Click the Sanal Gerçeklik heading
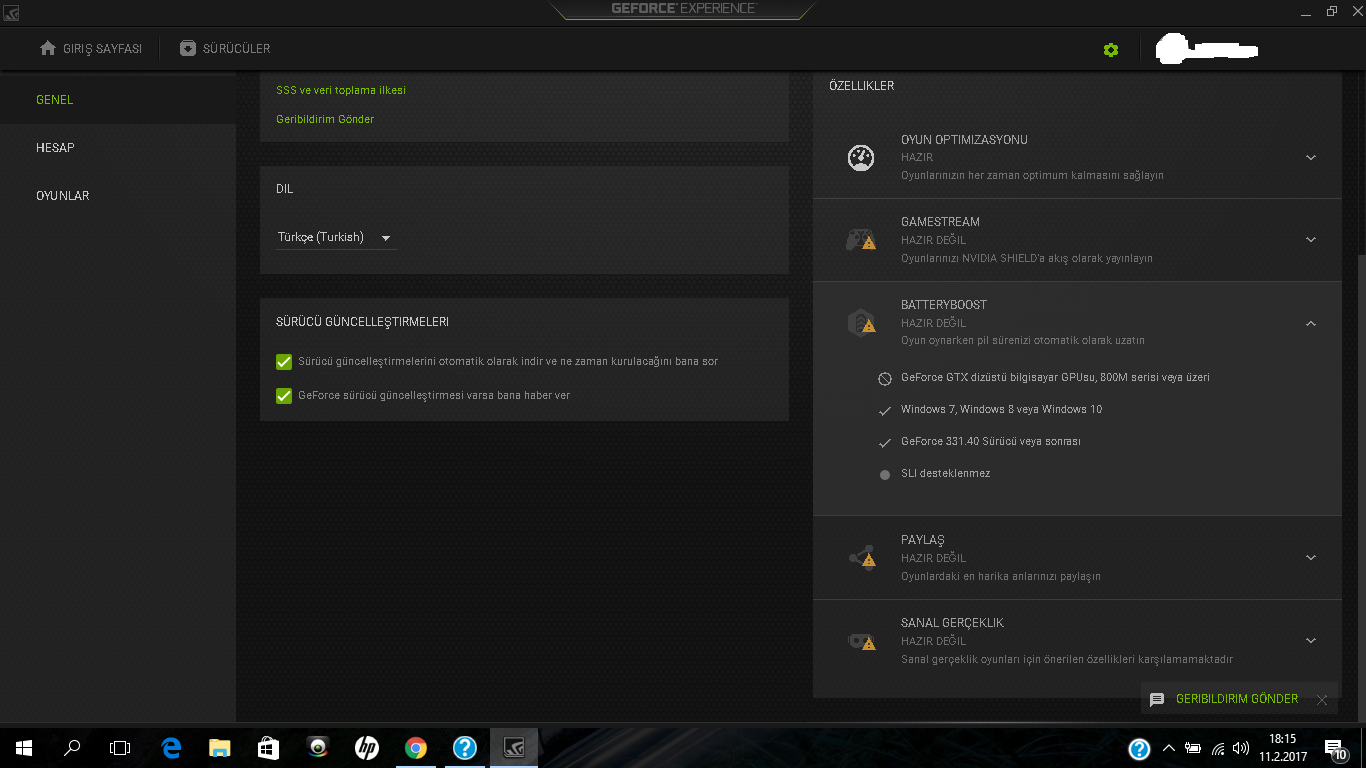The width and height of the screenshot is (1366, 768). pyautogui.click(x=952, y=623)
